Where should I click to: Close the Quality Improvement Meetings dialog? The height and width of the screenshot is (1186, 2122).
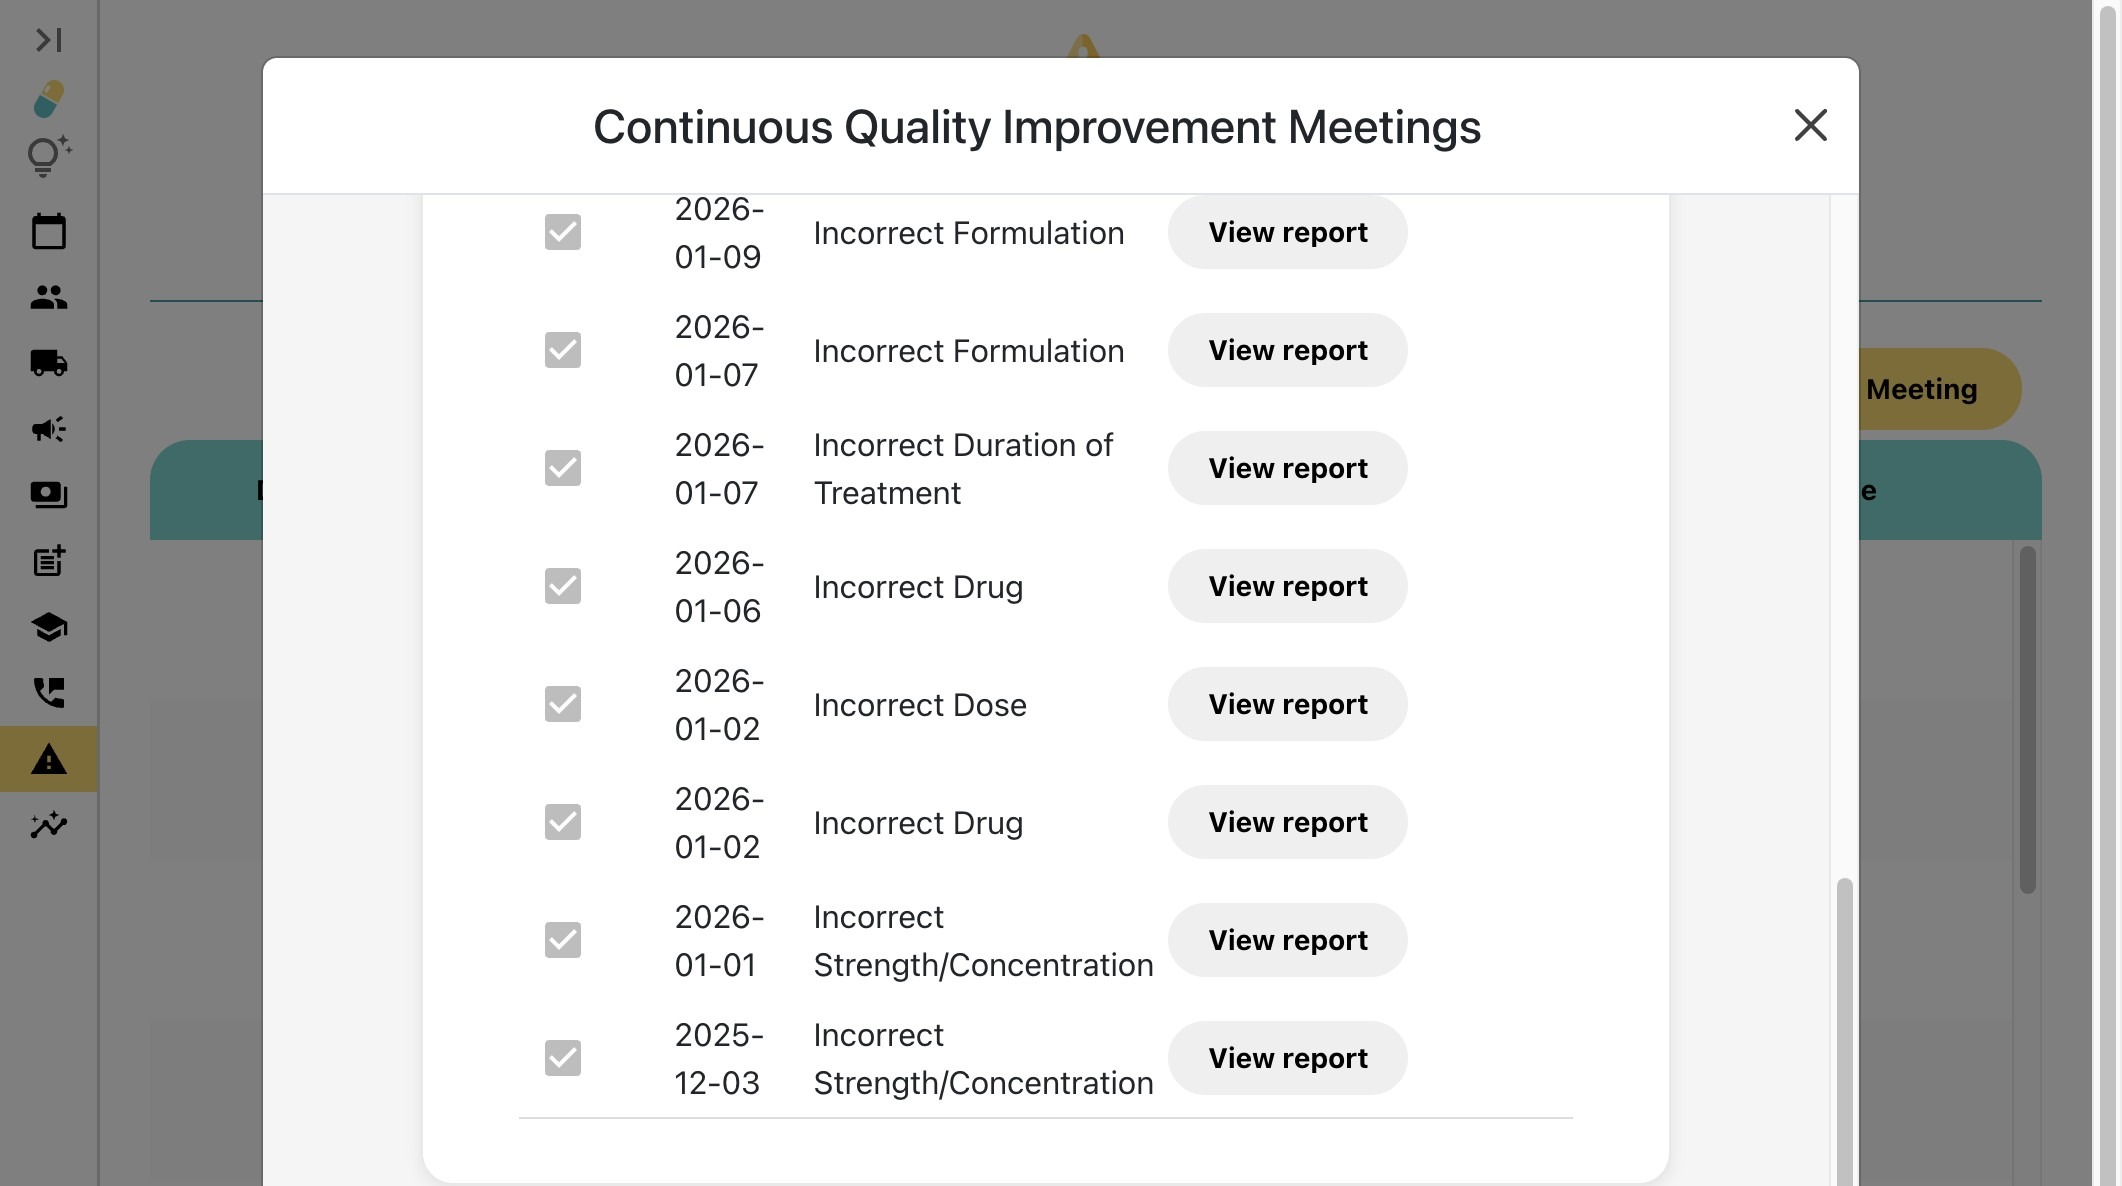(x=1810, y=126)
